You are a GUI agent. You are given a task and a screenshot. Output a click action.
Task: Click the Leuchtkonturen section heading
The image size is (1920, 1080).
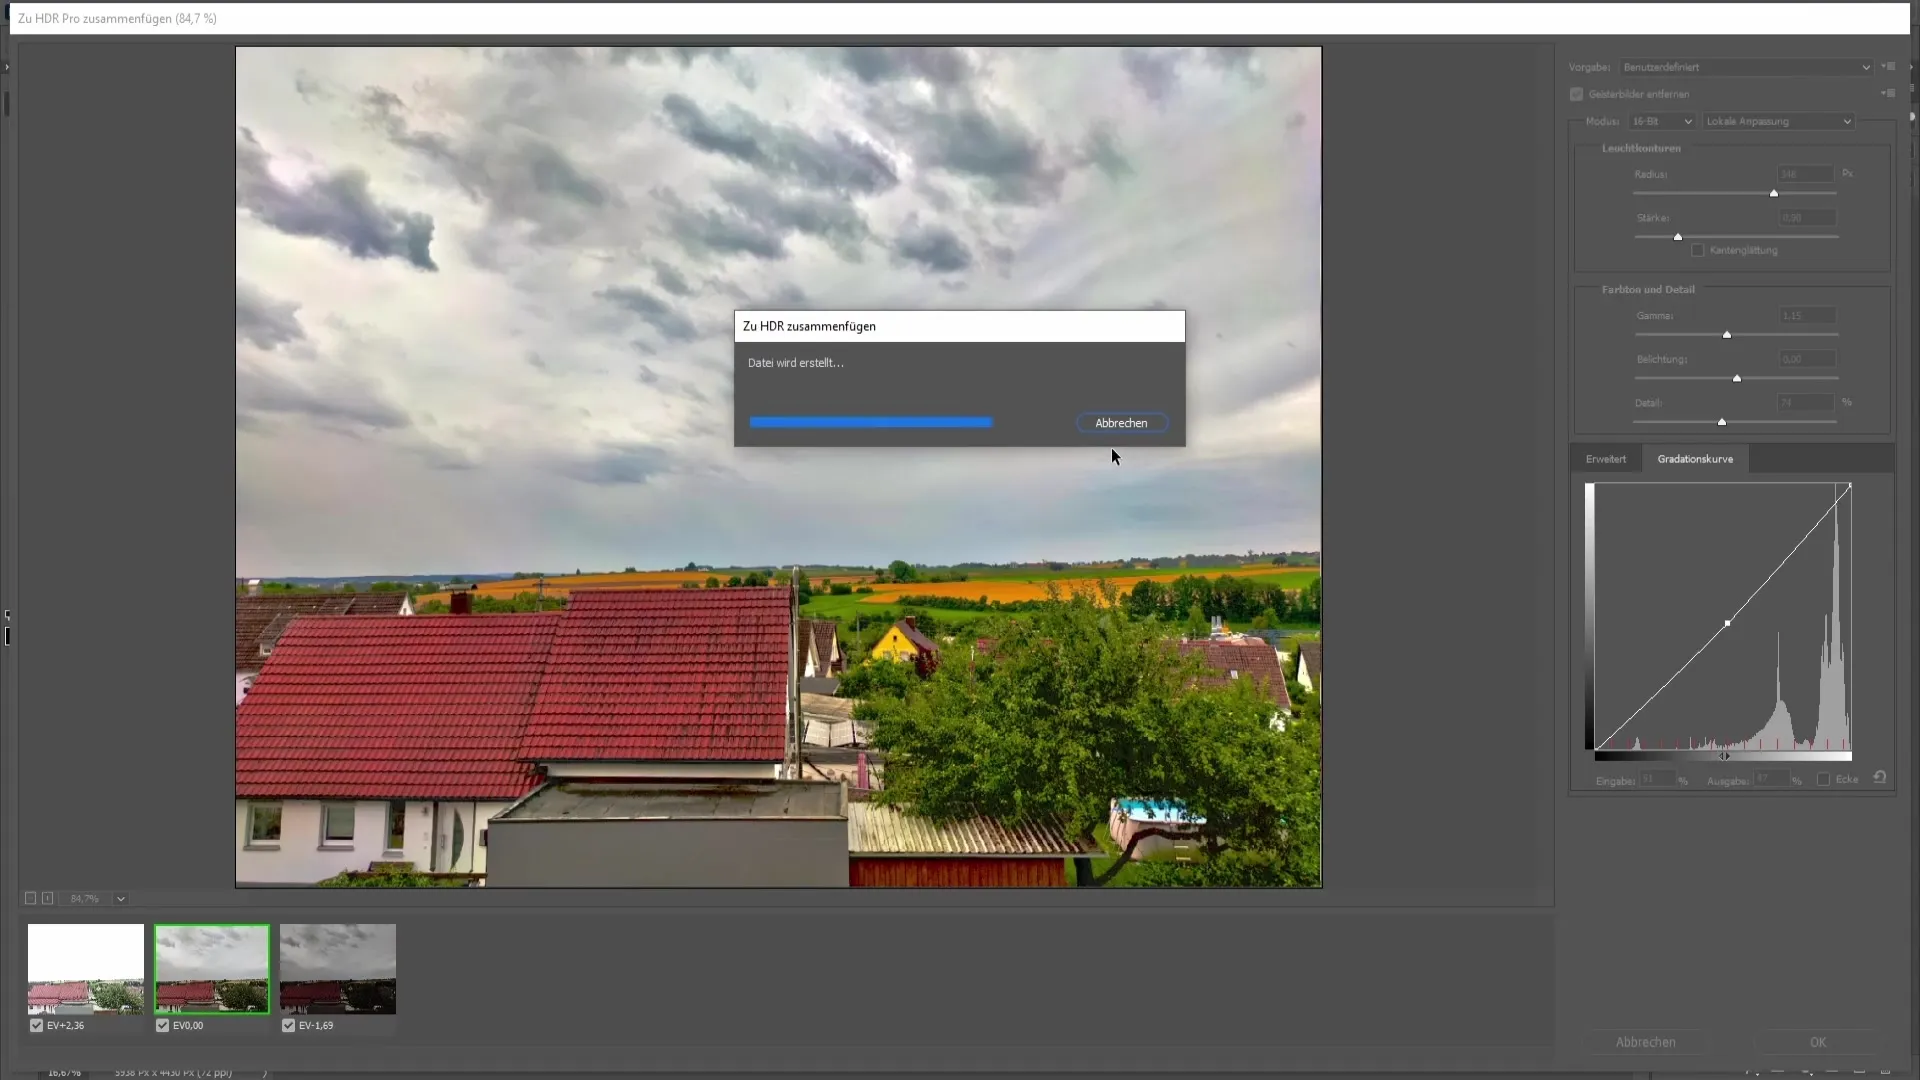[1641, 148]
